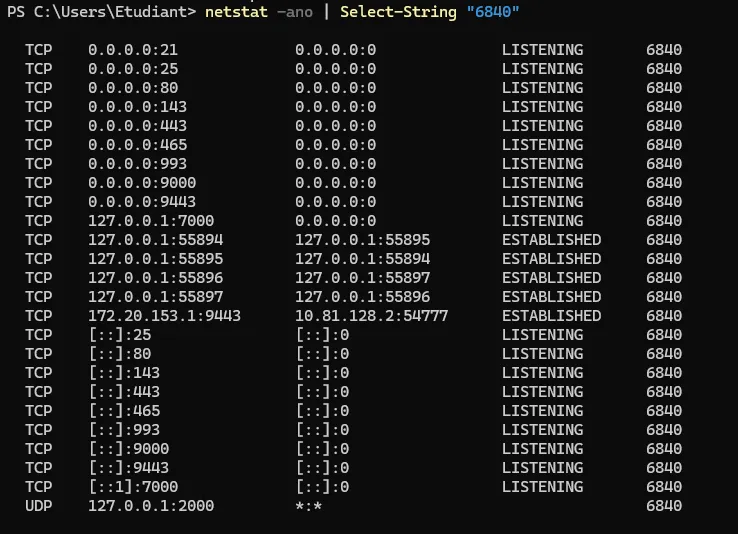Click the UDP protocol label
The image size is (738, 534).
pos(38,506)
